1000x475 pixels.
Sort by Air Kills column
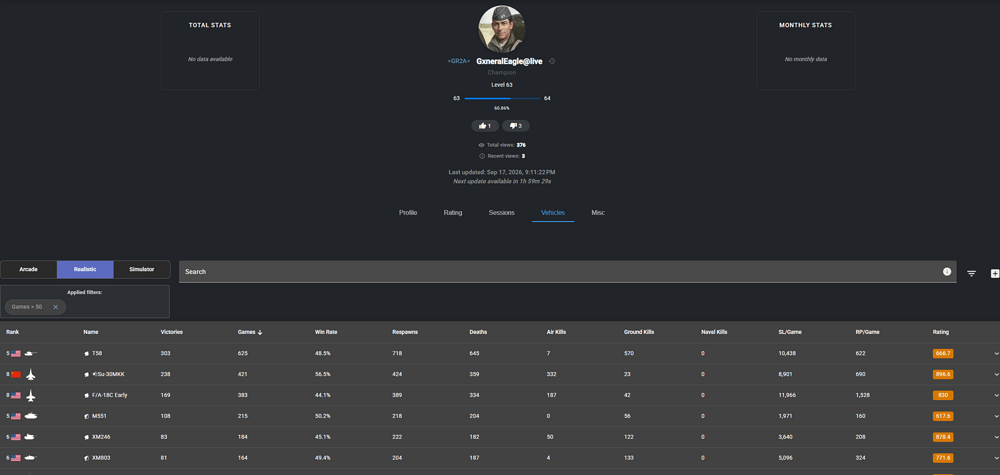[x=556, y=332]
